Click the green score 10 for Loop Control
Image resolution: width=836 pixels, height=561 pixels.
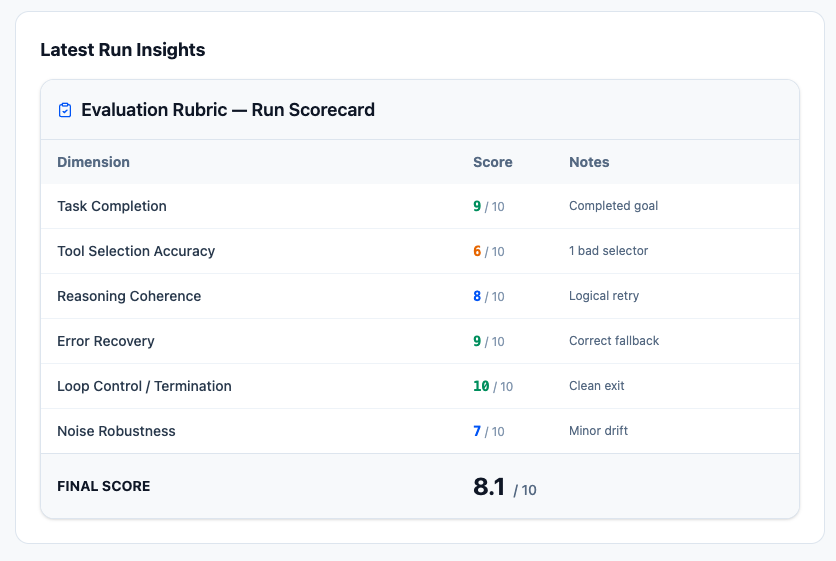[x=481, y=386]
